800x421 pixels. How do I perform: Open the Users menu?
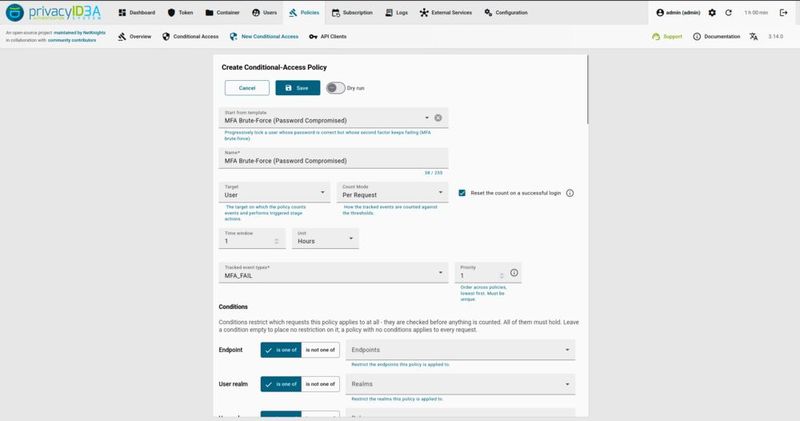point(264,13)
